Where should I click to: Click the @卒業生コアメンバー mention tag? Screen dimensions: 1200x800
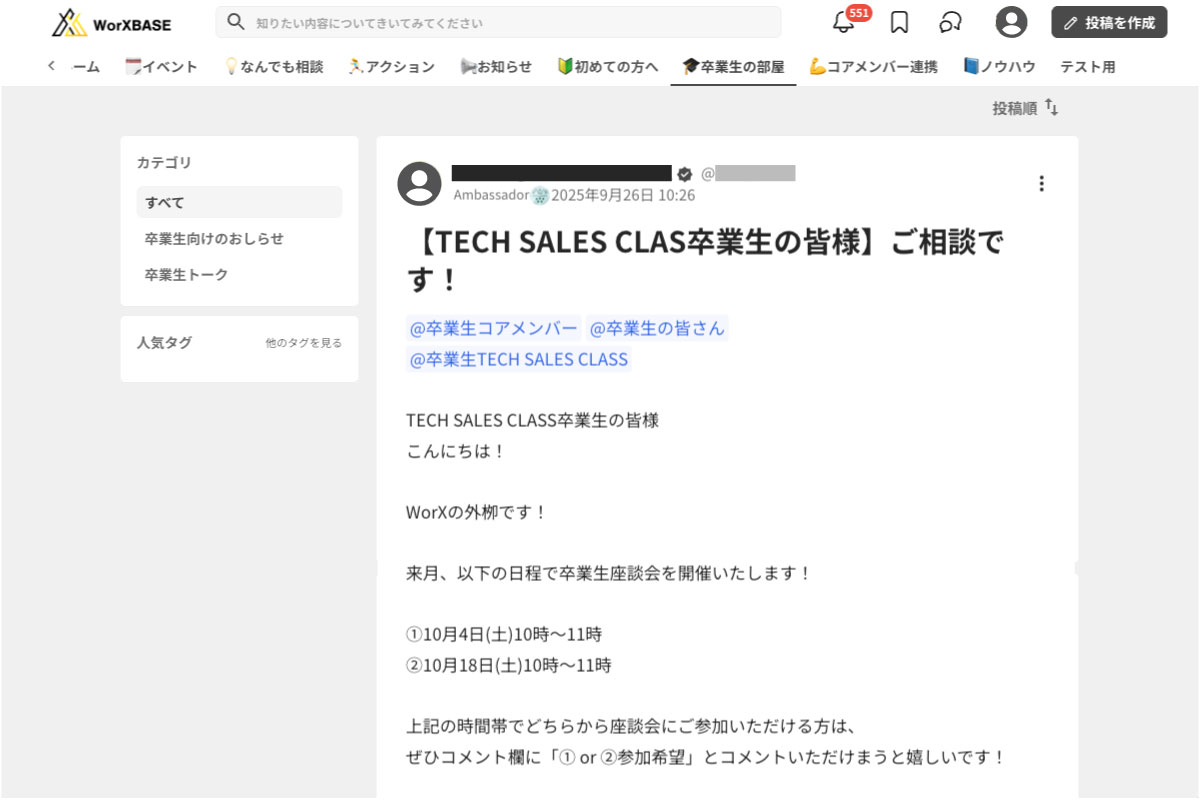493,328
